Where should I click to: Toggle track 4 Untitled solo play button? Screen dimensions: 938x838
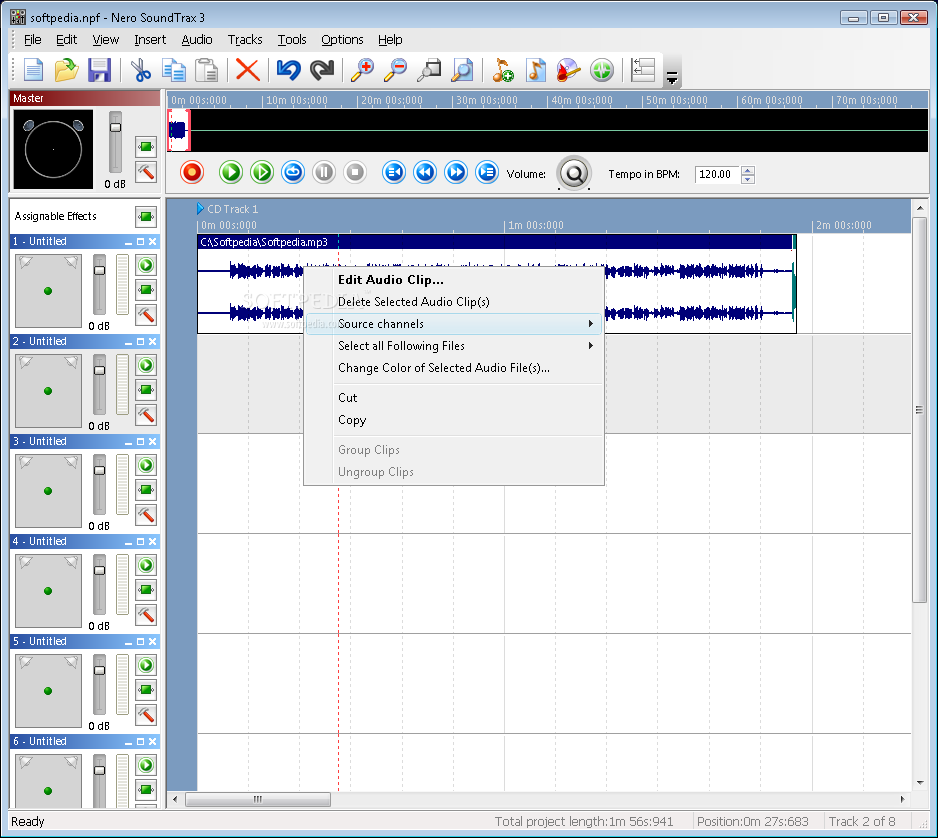point(146,565)
